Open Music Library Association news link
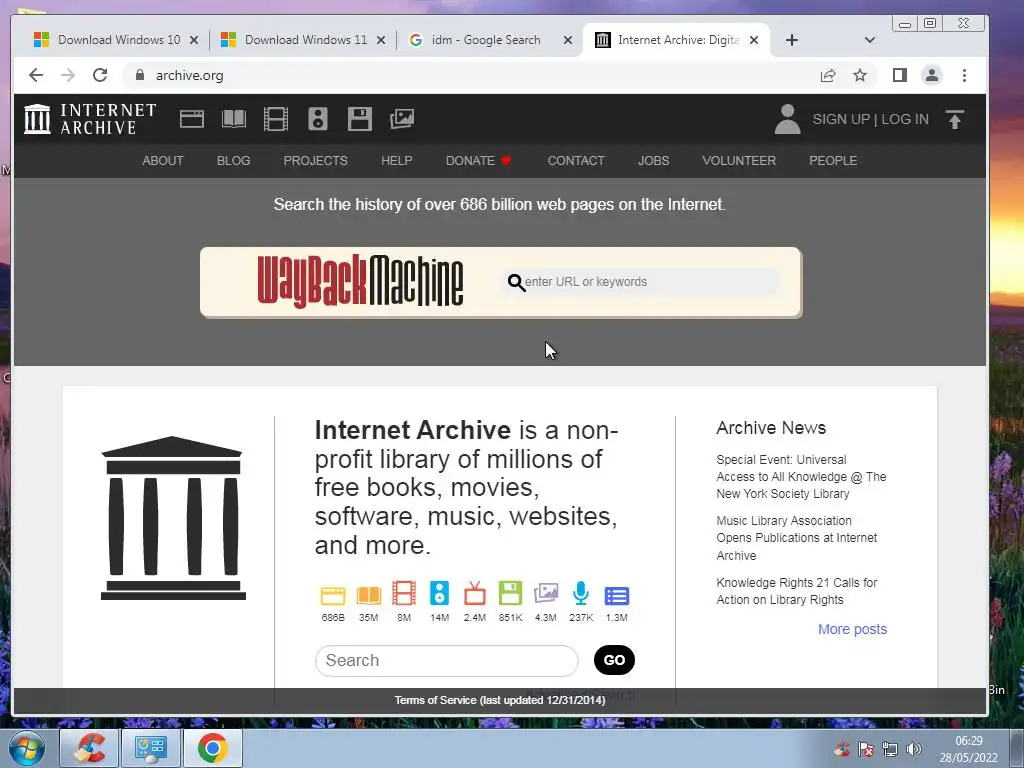1024x768 pixels. click(x=797, y=538)
